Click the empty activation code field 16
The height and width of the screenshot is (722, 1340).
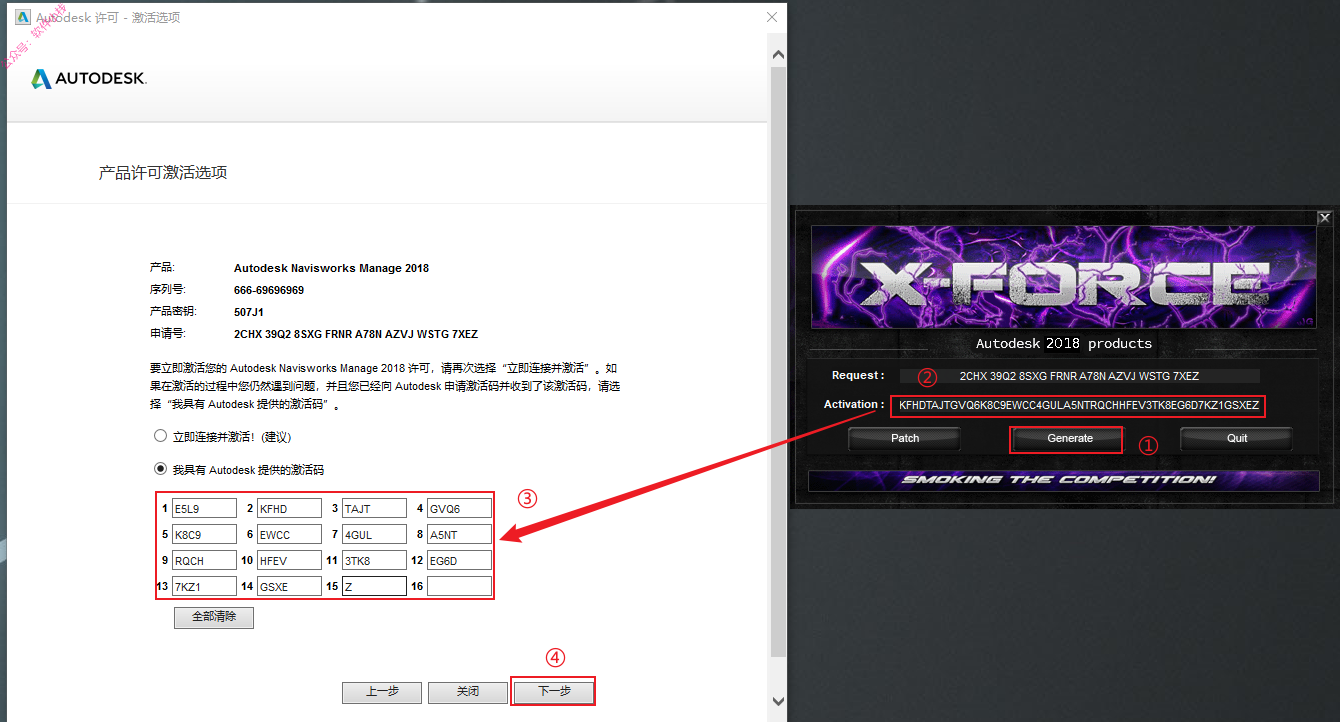[x=459, y=586]
